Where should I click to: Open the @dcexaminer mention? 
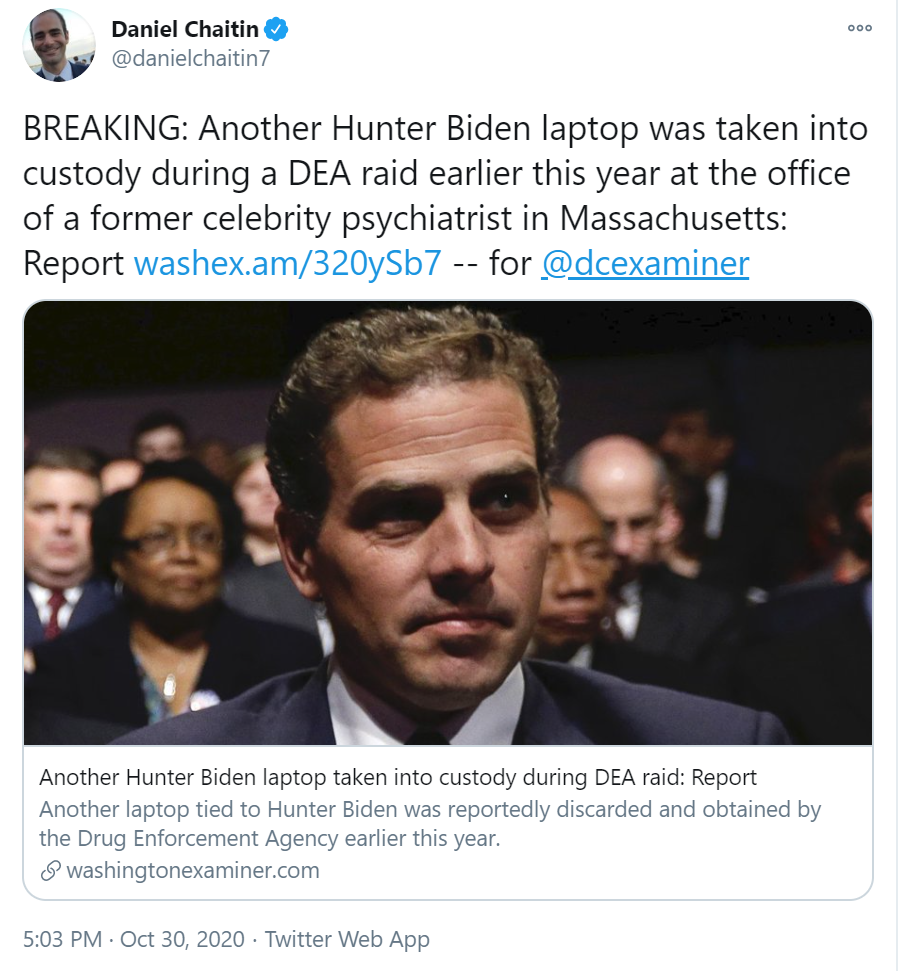coord(644,263)
